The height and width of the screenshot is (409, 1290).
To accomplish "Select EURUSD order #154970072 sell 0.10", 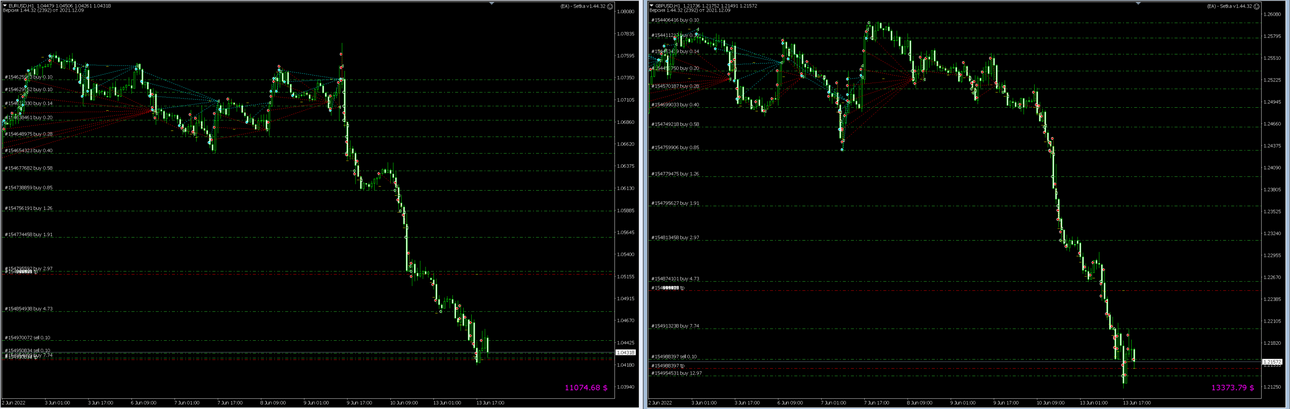I will tap(28, 338).
